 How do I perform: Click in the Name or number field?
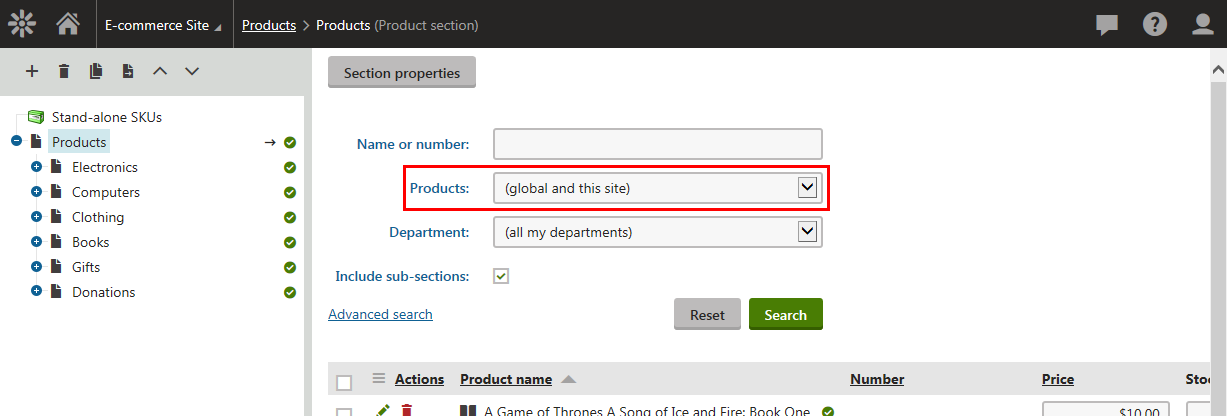[658, 144]
